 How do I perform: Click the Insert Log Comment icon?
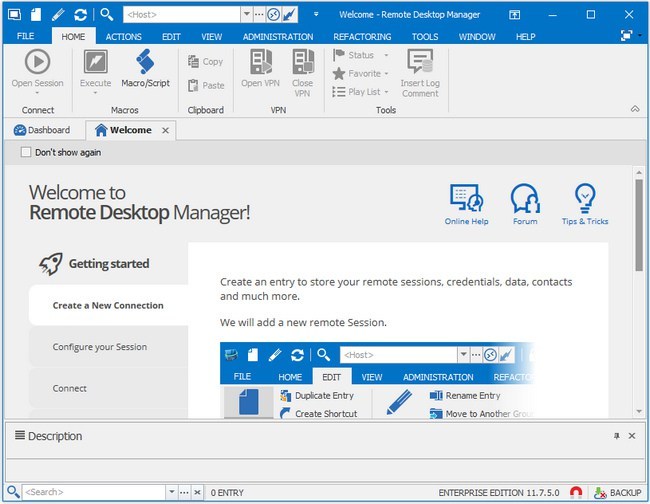[420, 61]
